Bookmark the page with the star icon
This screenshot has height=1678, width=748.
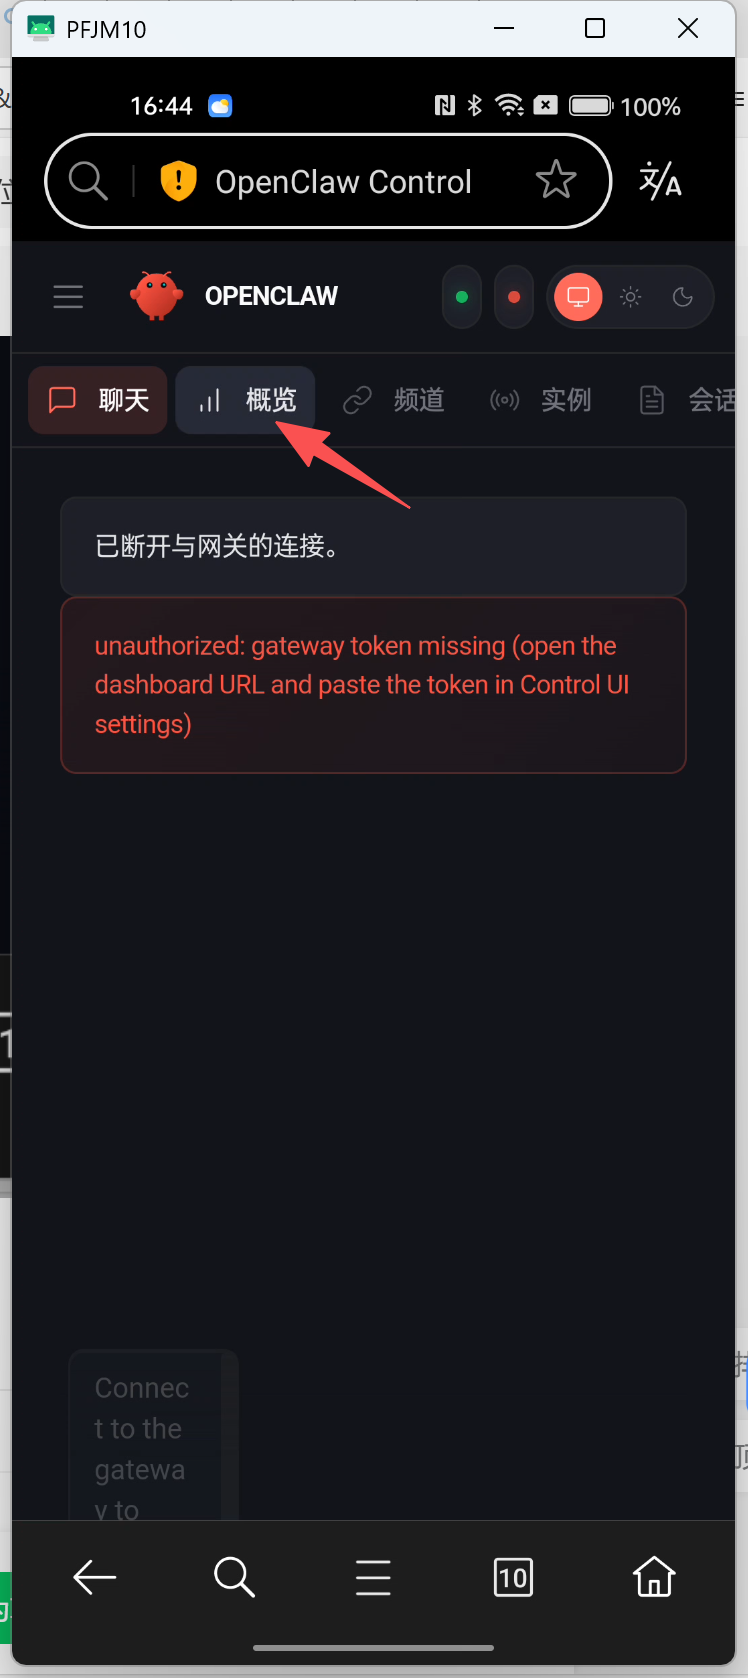556,181
